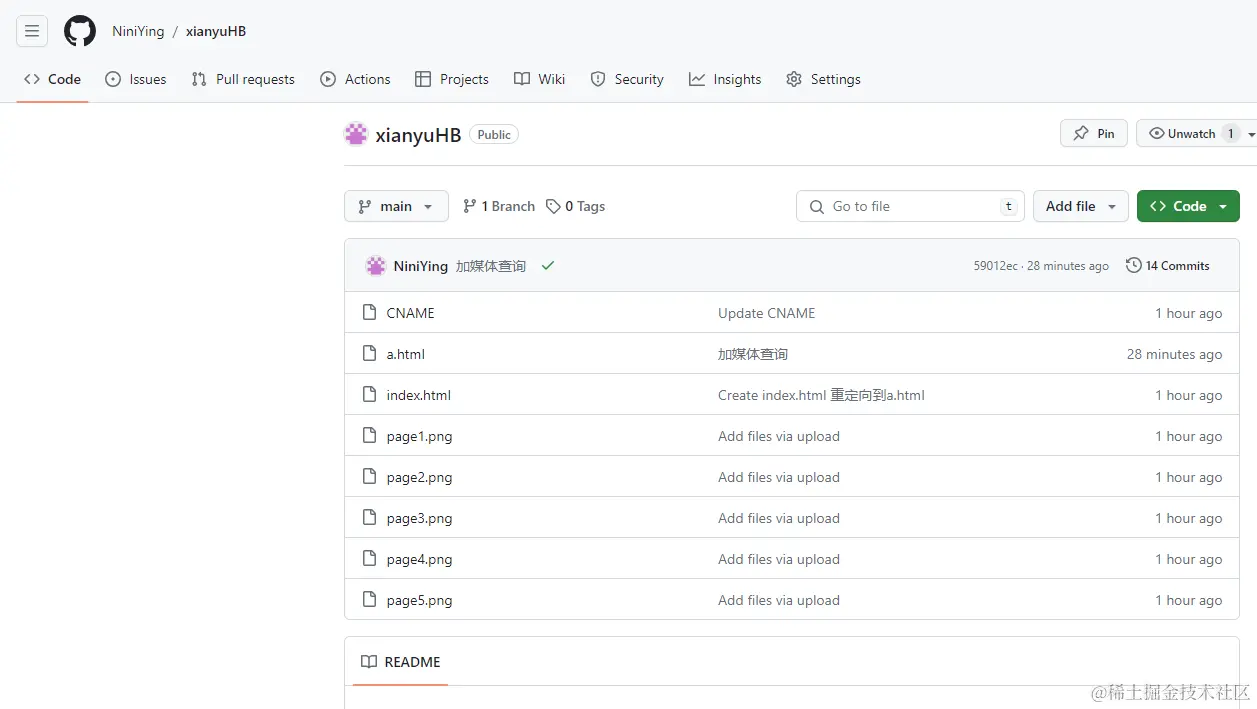The image size is (1257, 709).
Task: Open the xianyuHB breadcrumb link in header
Action: [x=216, y=31]
